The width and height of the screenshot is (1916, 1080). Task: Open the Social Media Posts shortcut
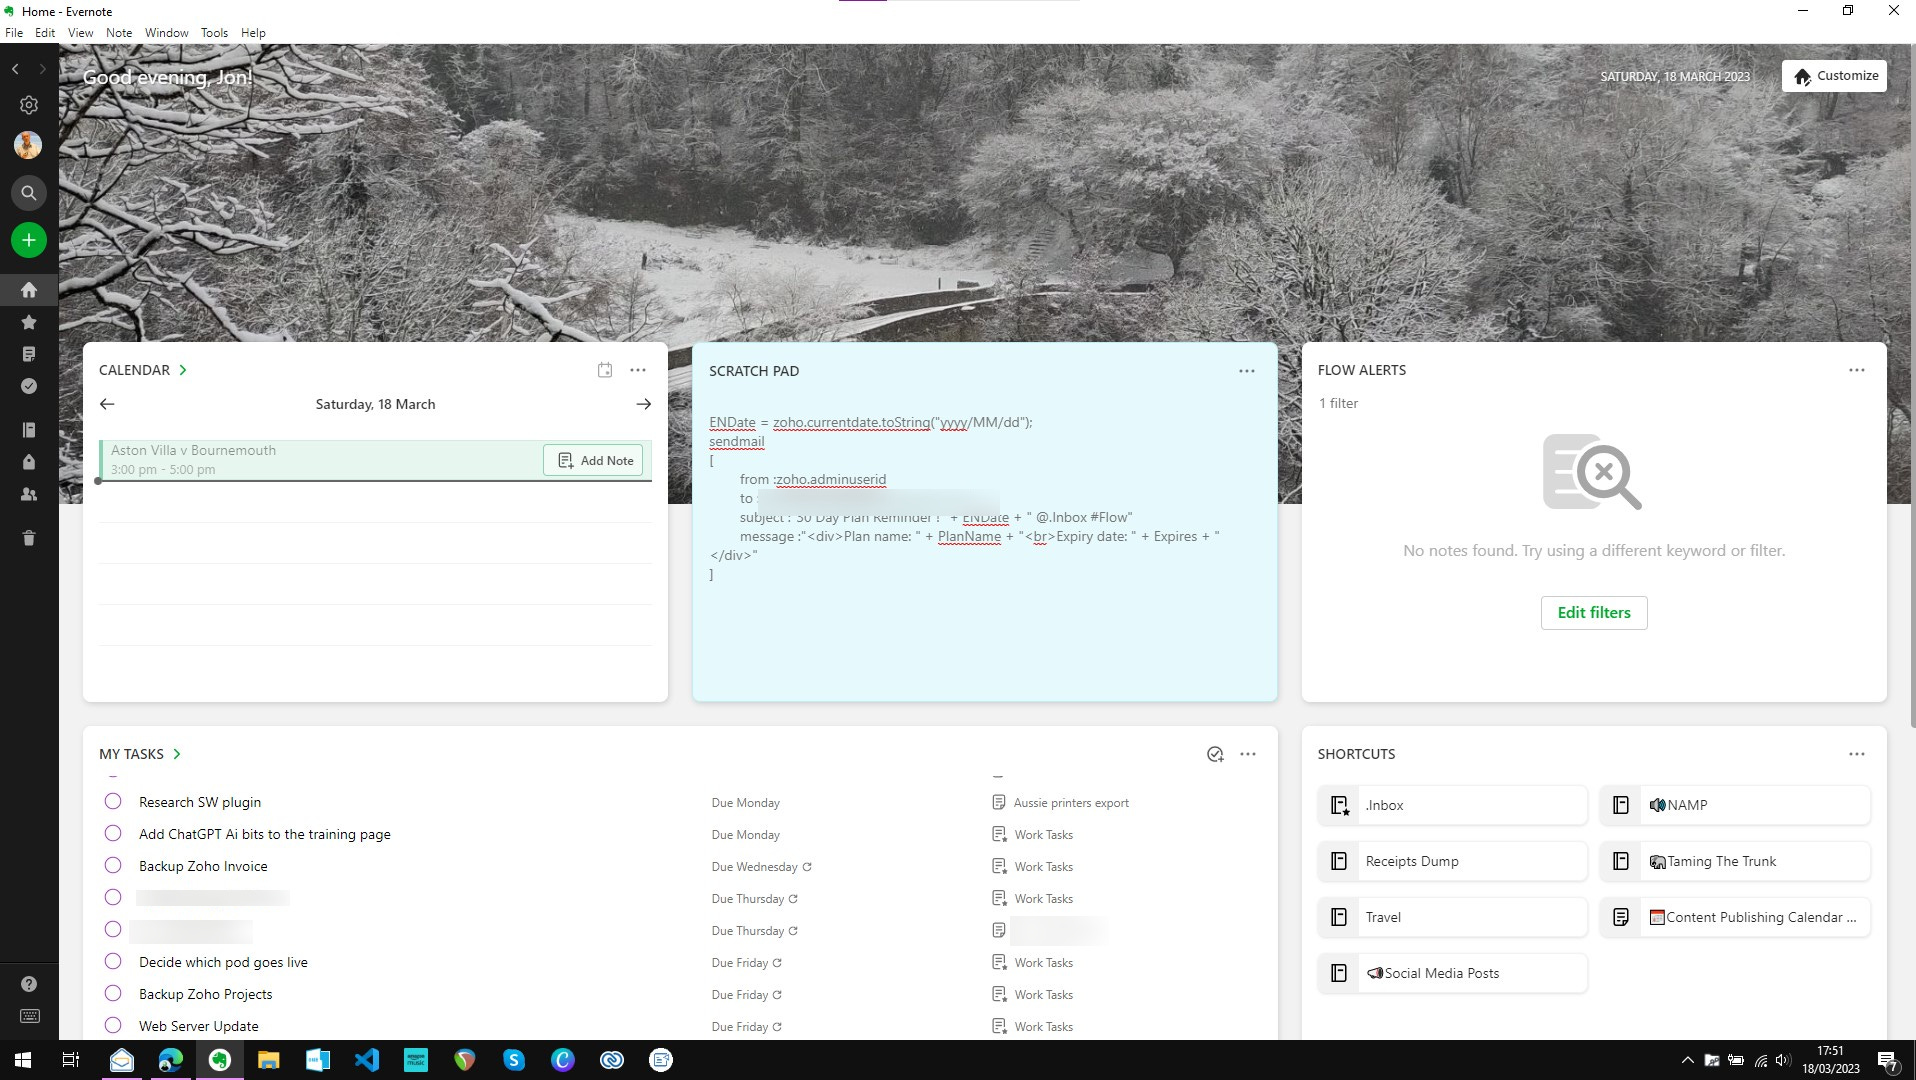(1452, 973)
